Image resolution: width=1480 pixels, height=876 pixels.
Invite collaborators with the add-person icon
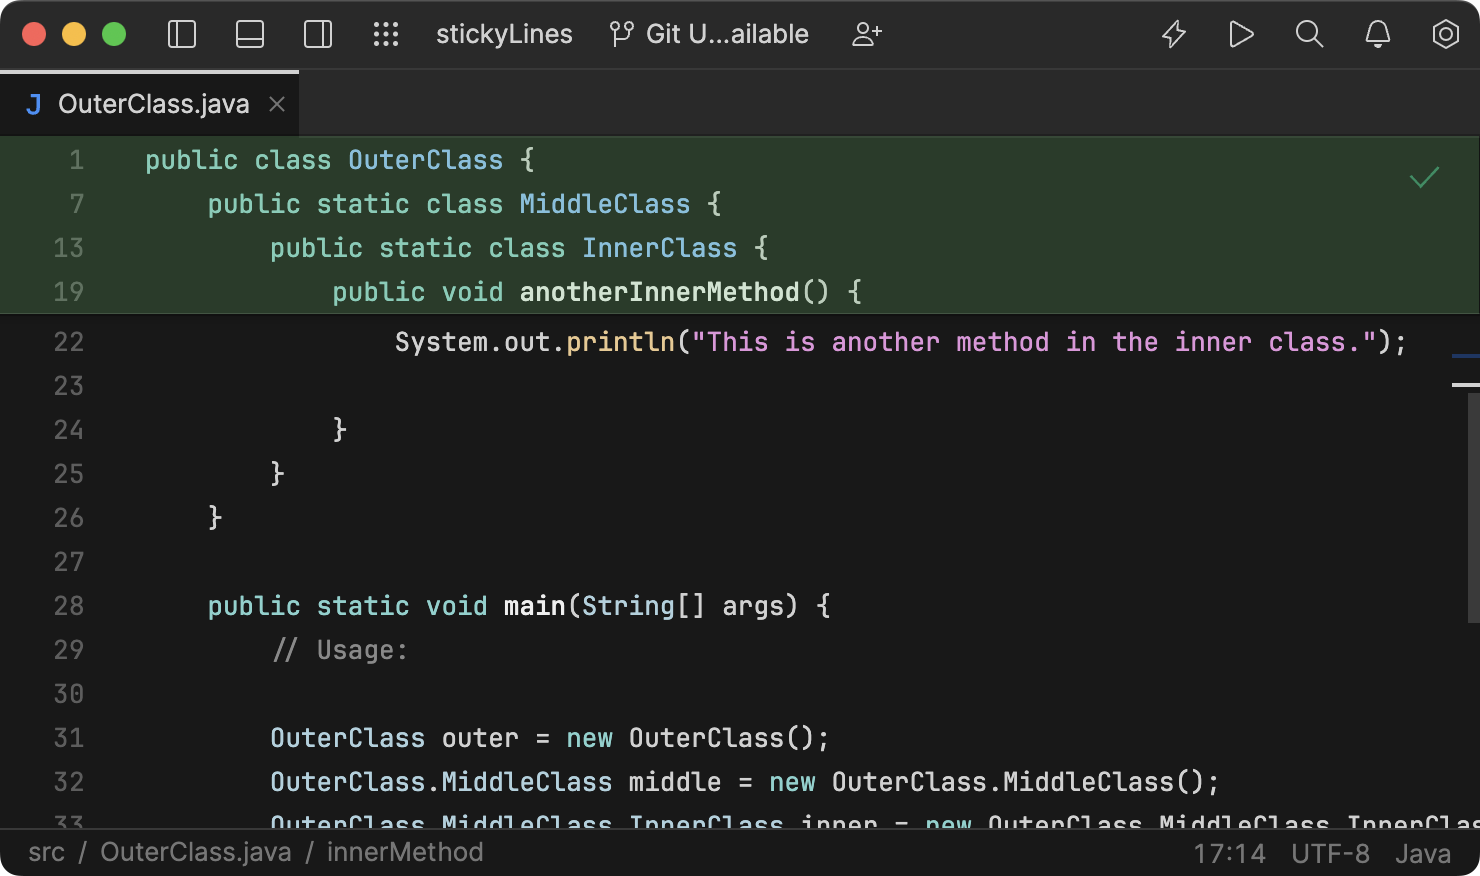(866, 34)
